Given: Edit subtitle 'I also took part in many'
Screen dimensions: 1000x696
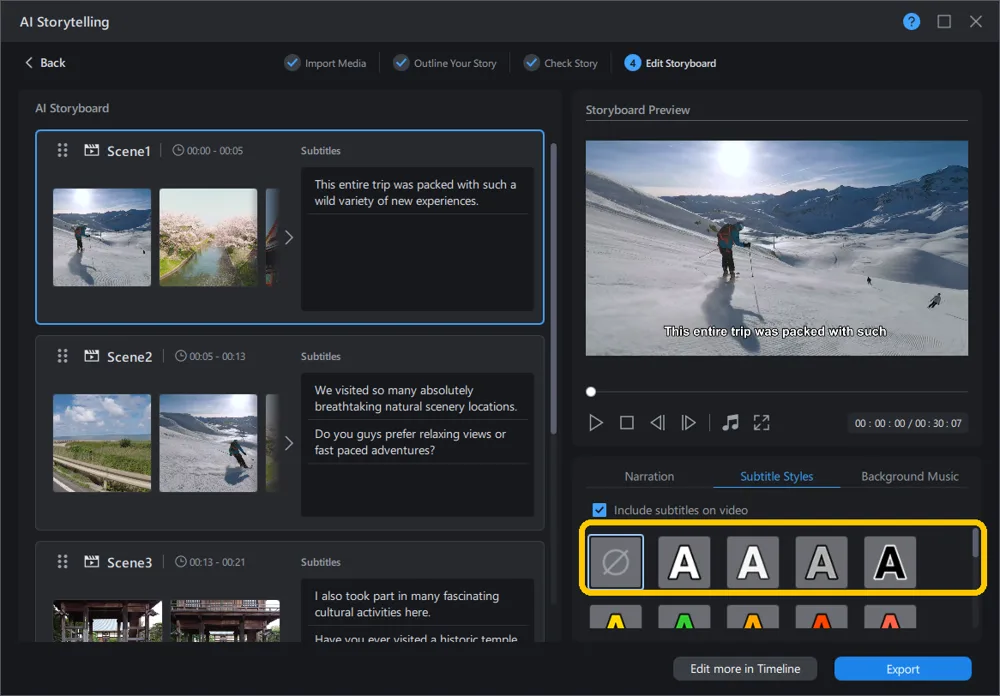Looking at the screenshot, I should tap(417, 603).
